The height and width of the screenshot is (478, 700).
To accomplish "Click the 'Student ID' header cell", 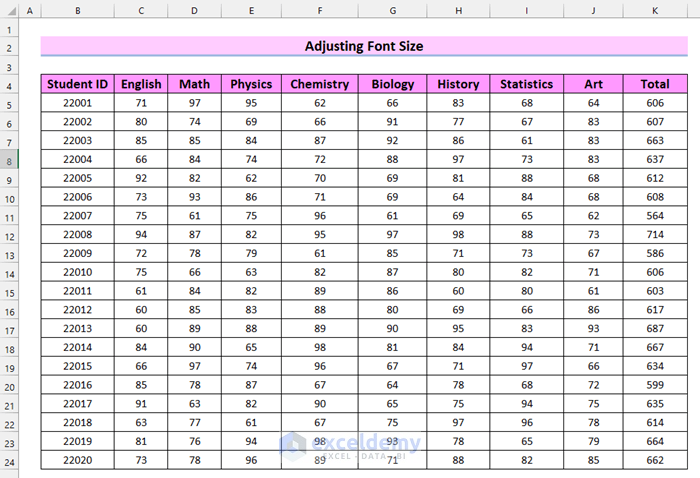I will tap(78, 84).
